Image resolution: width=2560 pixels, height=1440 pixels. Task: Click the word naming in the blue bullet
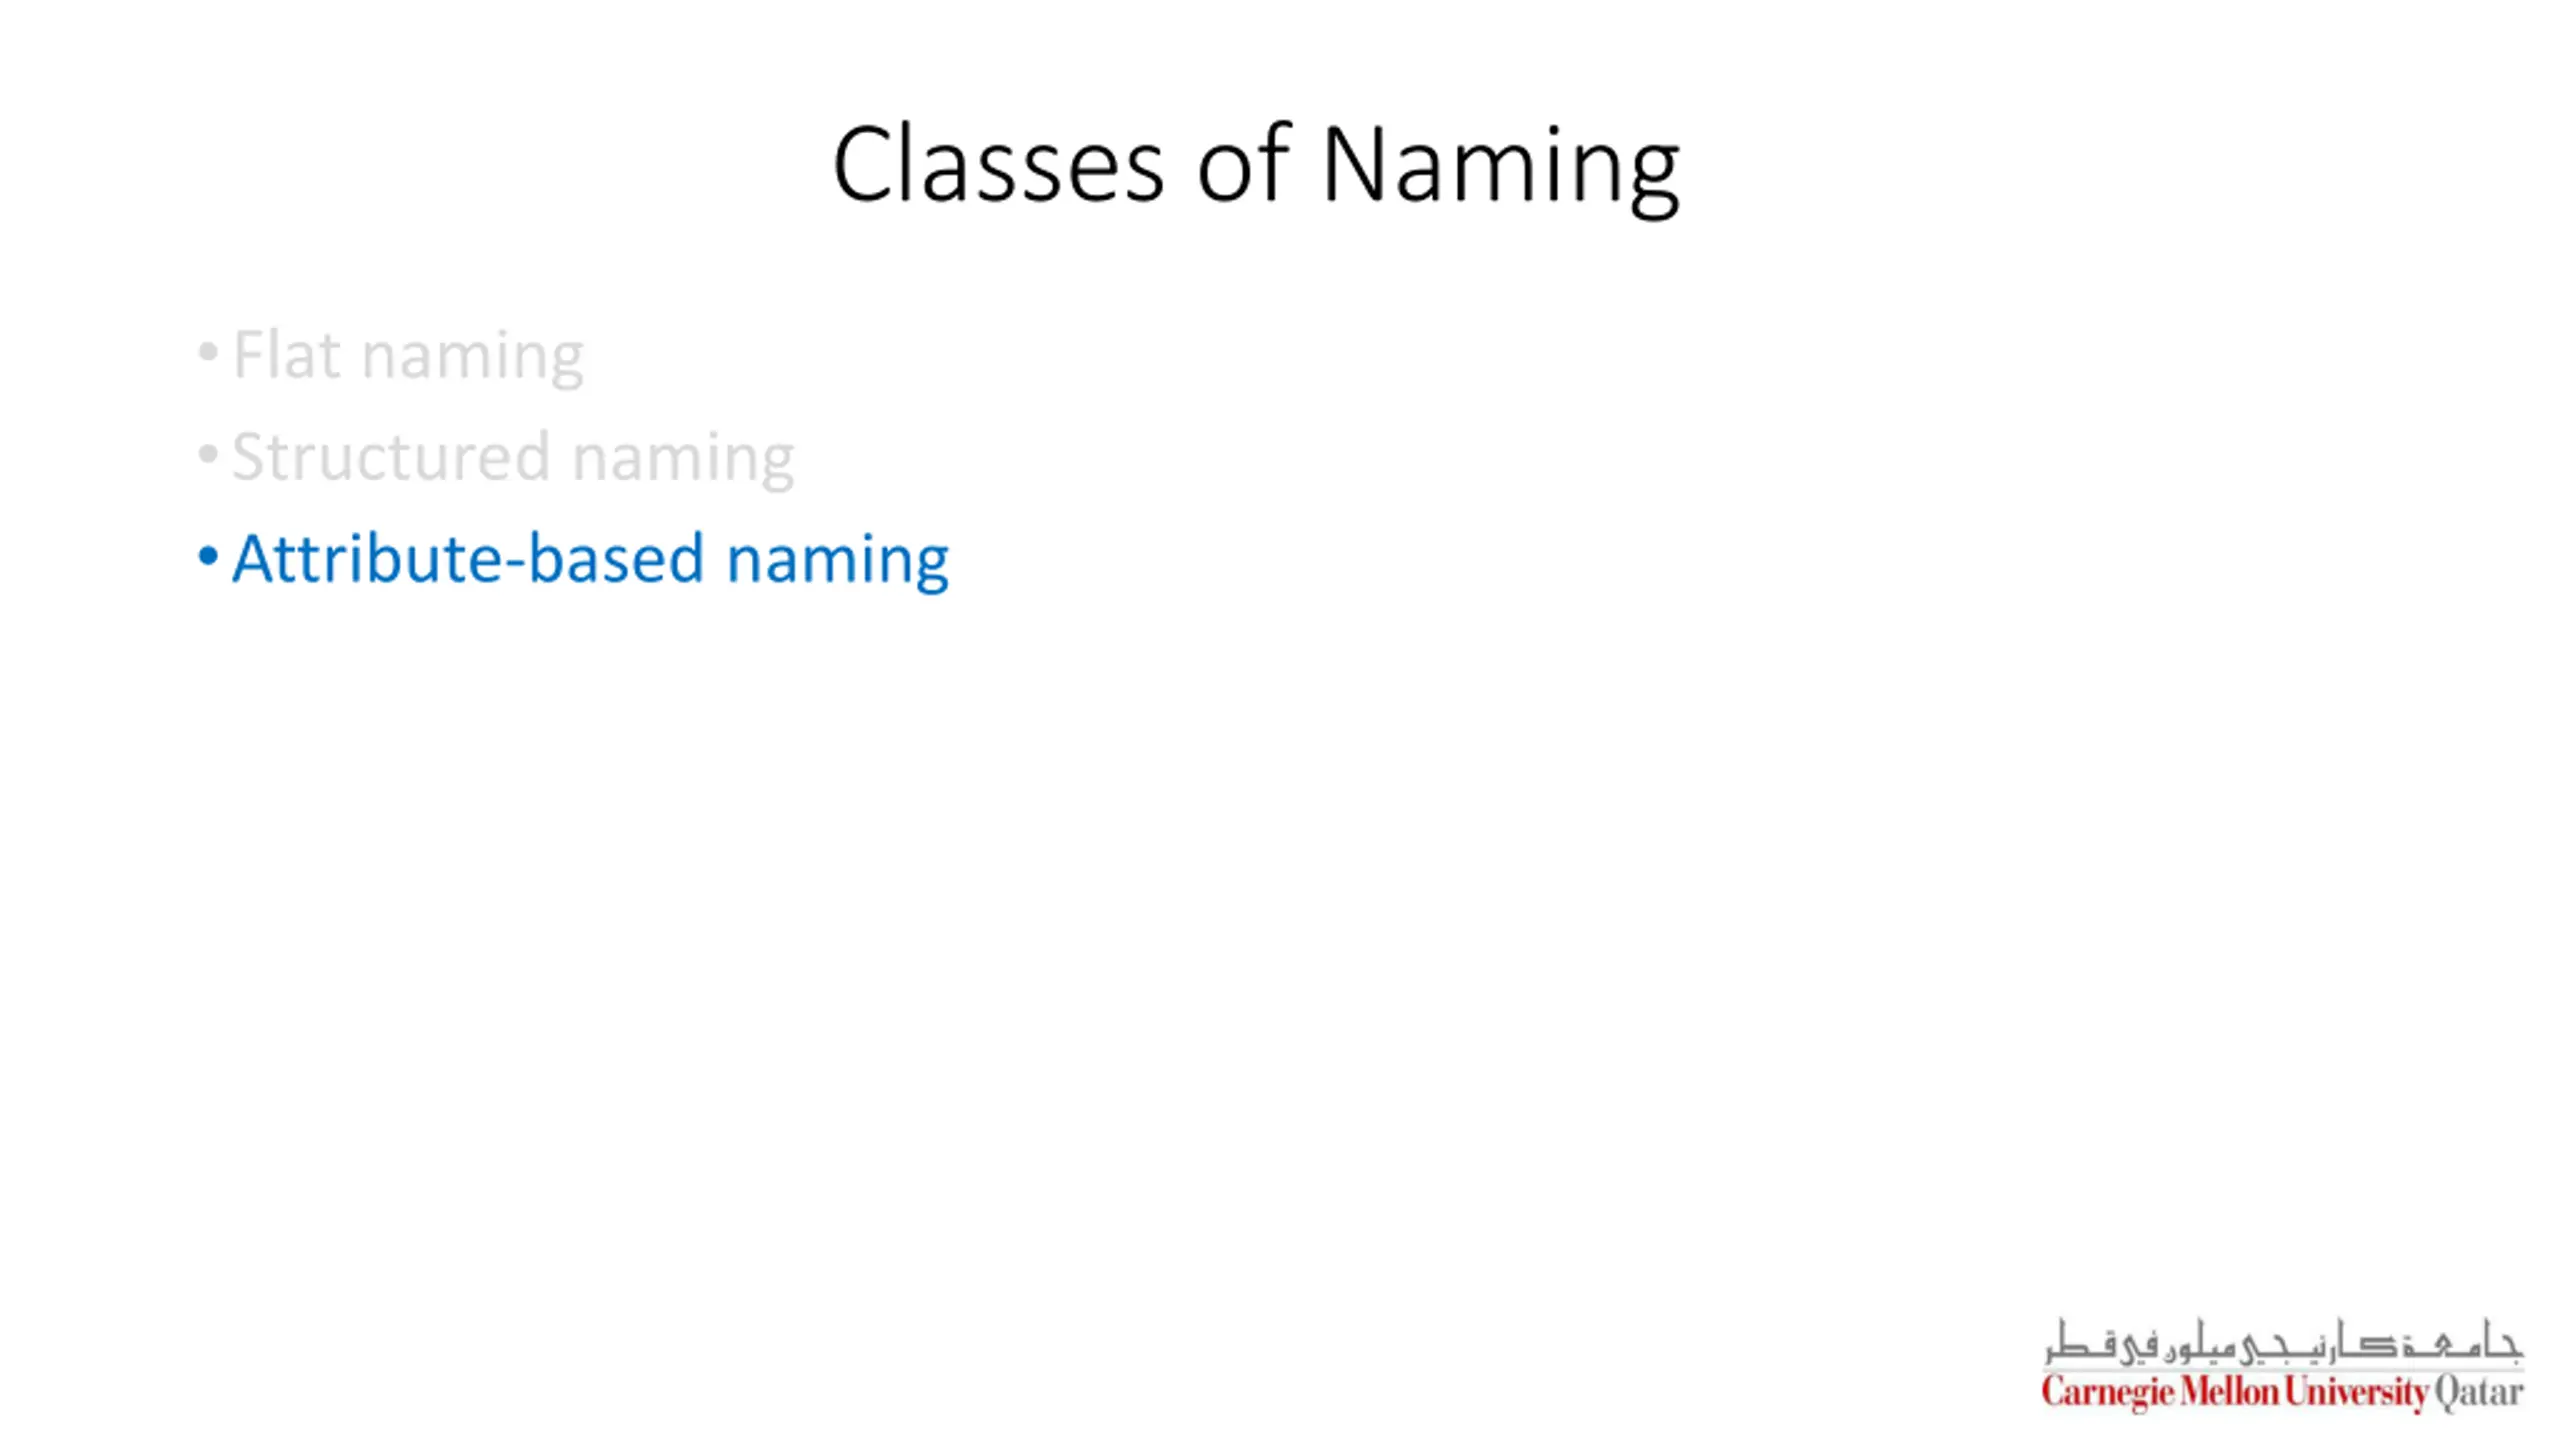837,560
